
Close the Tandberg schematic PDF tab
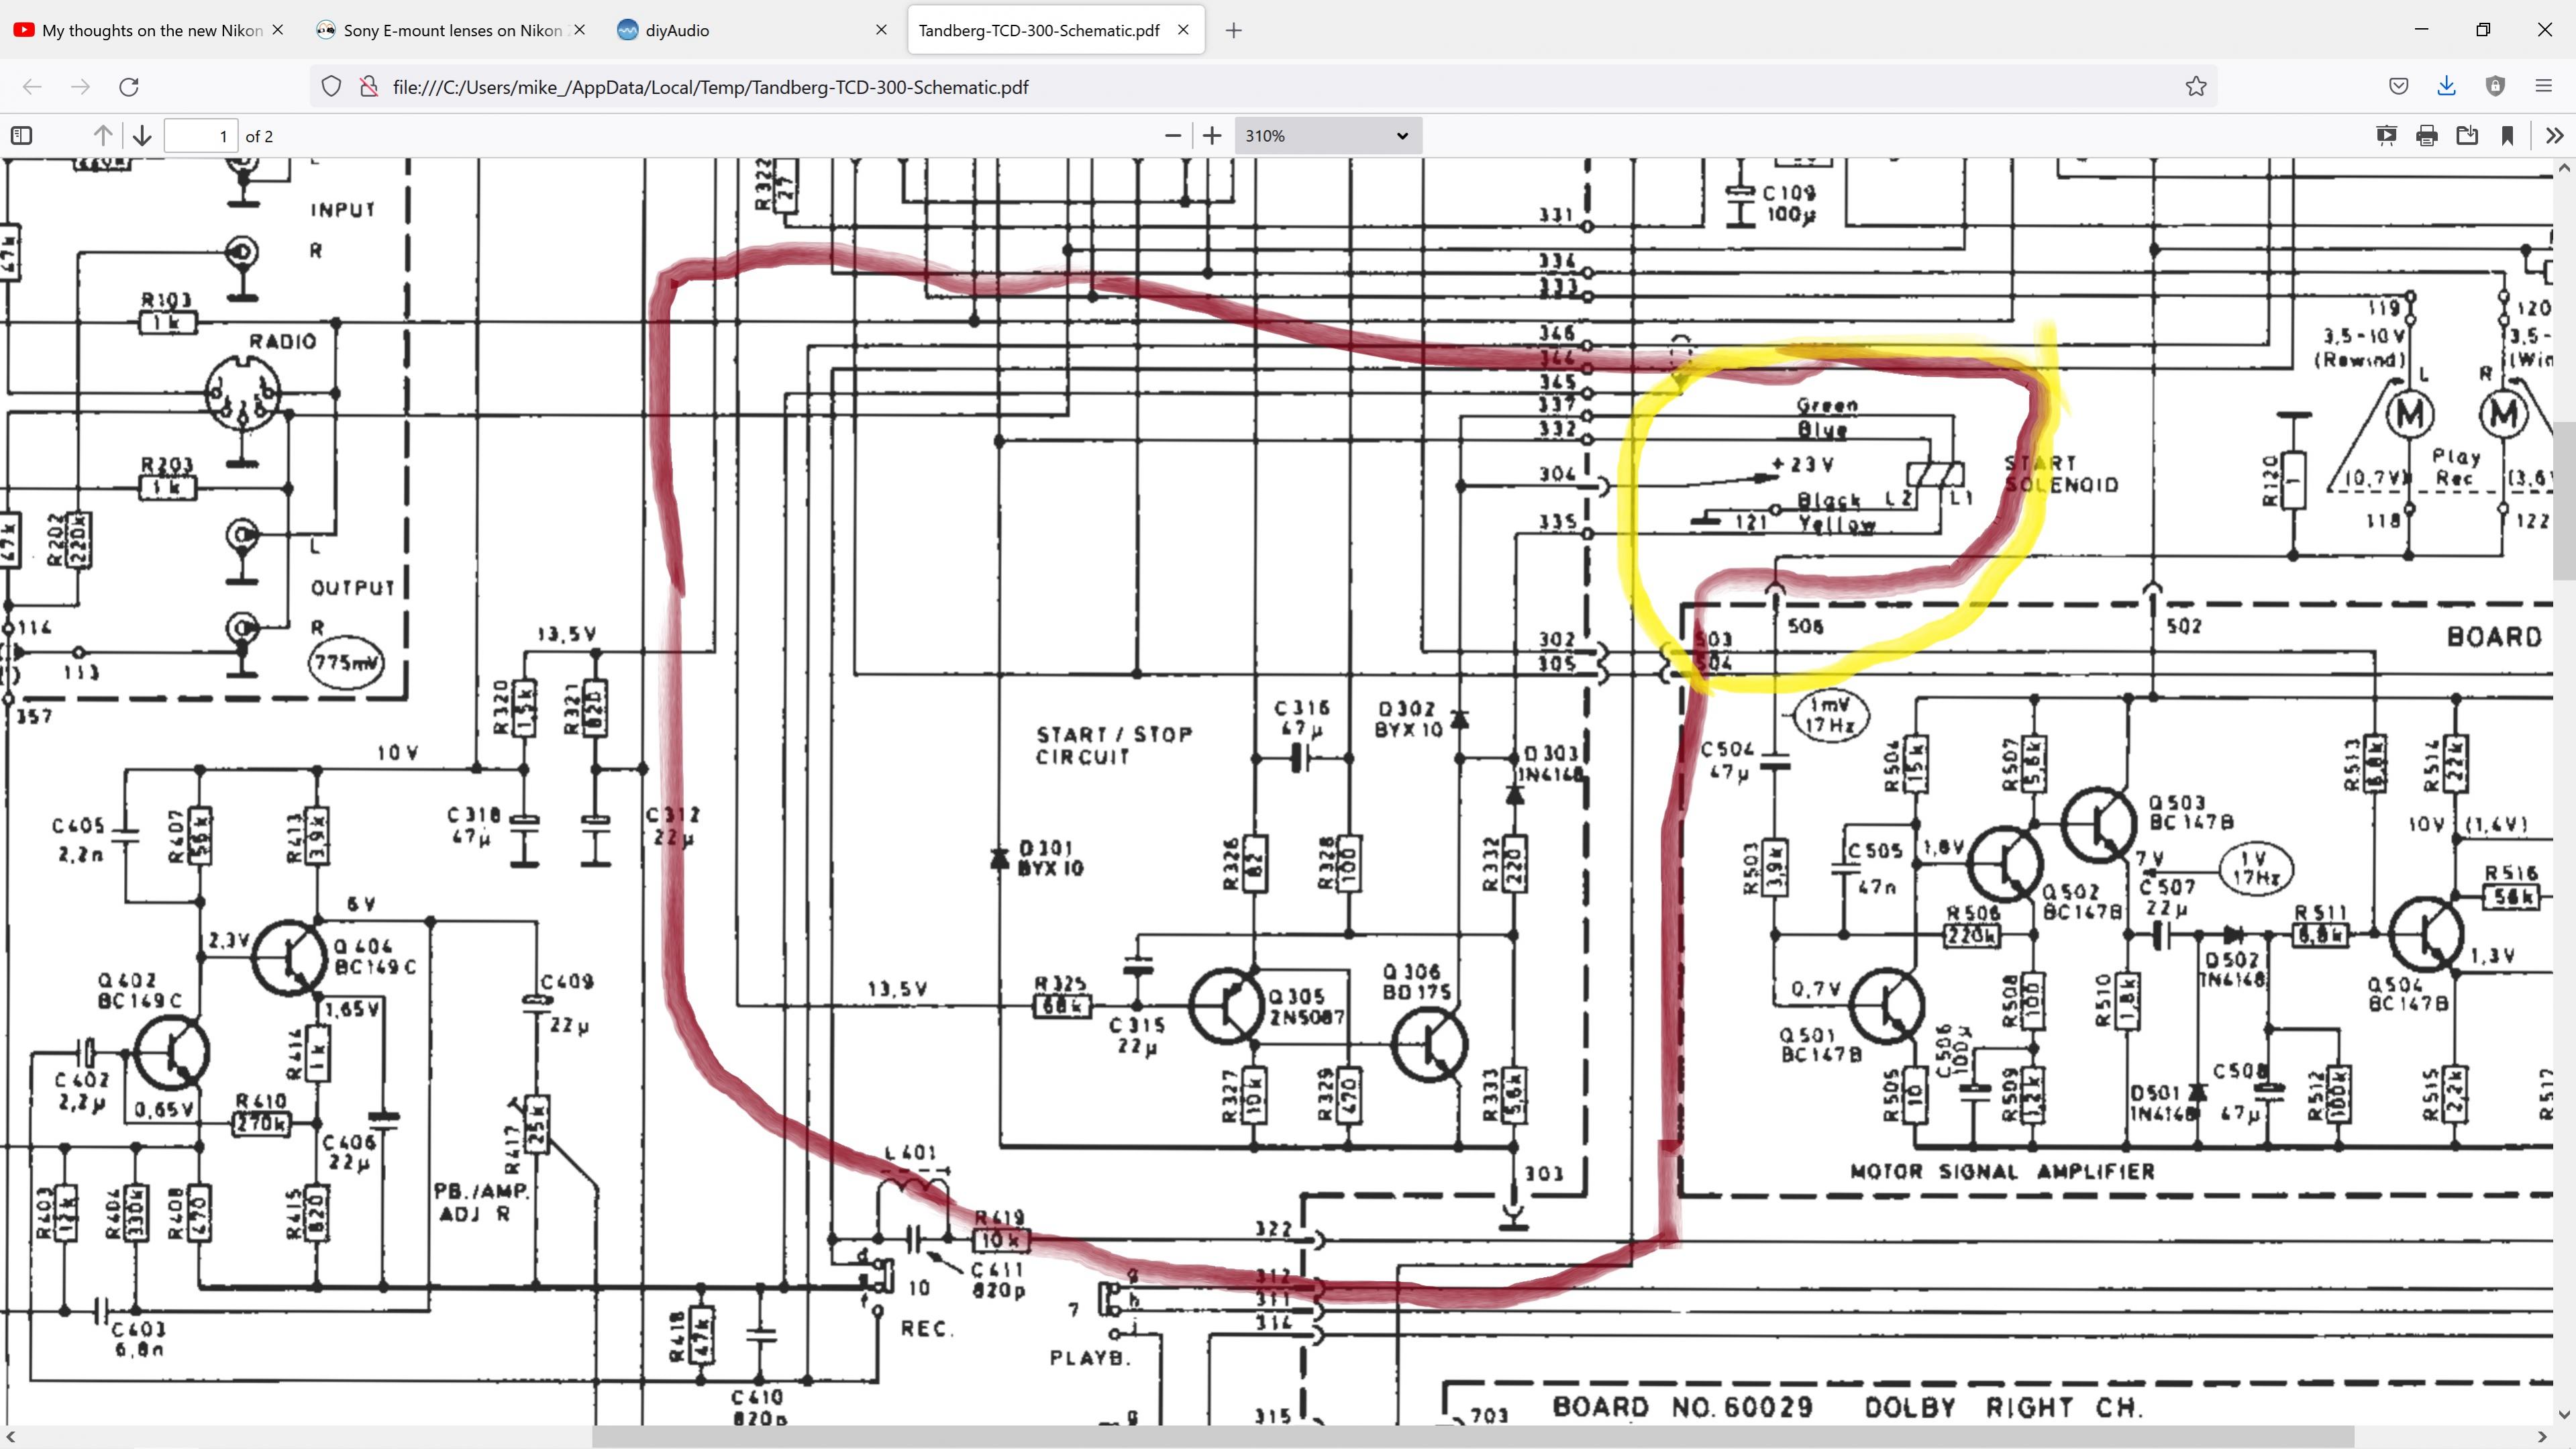[1183, 30]
